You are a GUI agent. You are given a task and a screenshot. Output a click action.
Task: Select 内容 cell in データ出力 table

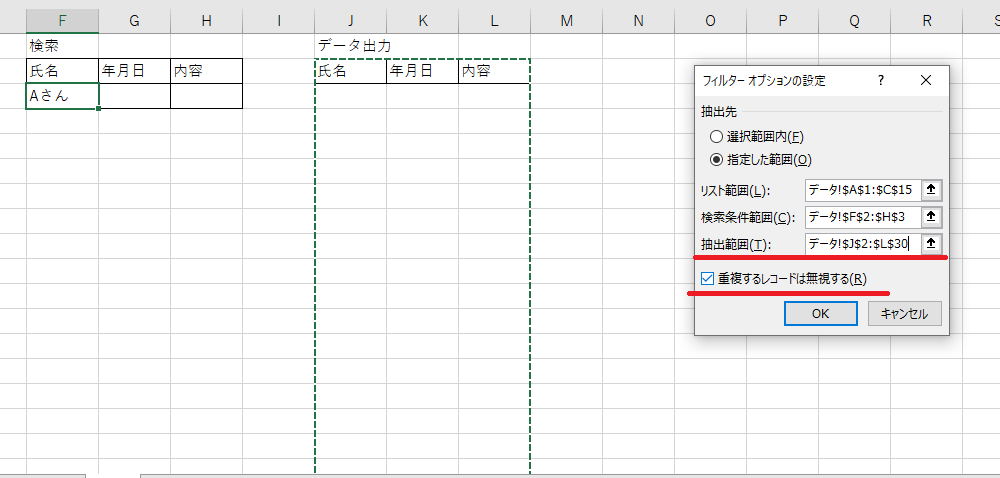click(x=494, y=71)
